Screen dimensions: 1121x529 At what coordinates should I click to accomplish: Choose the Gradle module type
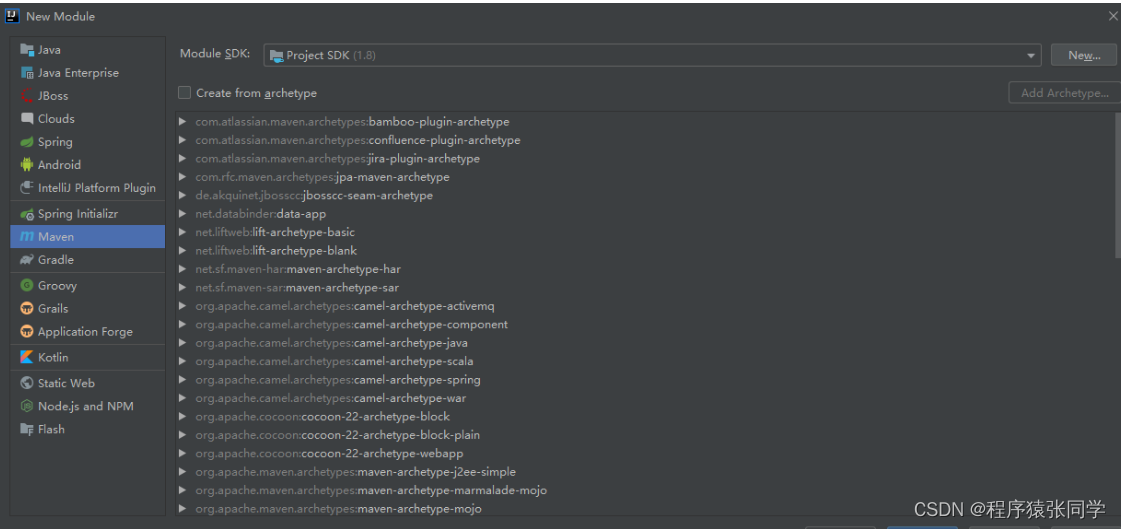[x=88, y=259]
